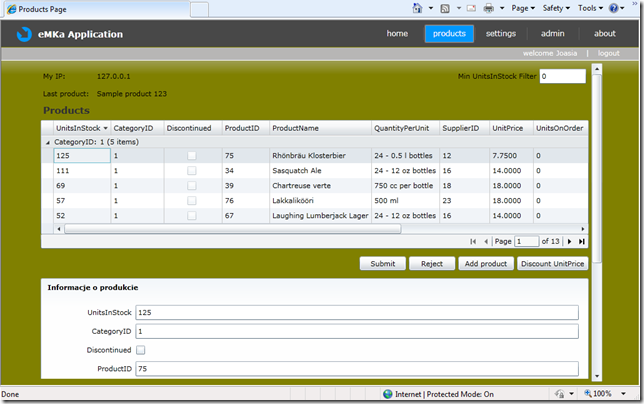Open the Page menu dropdown

click(x=523, y=8)
